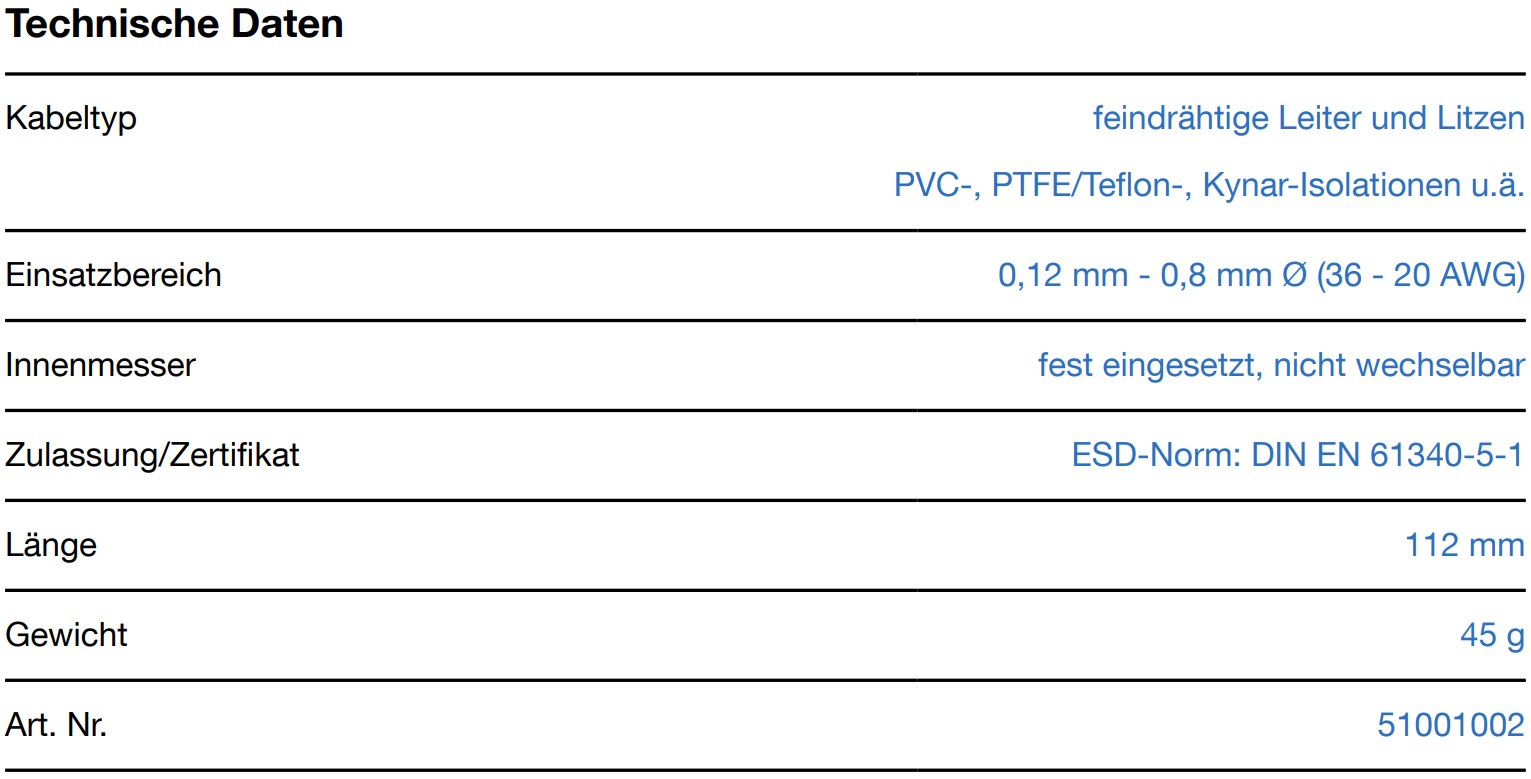Click the article number 51001002
Image resolution: width=1531 pixels, height=779 pixels.
tap(1451, 725)
